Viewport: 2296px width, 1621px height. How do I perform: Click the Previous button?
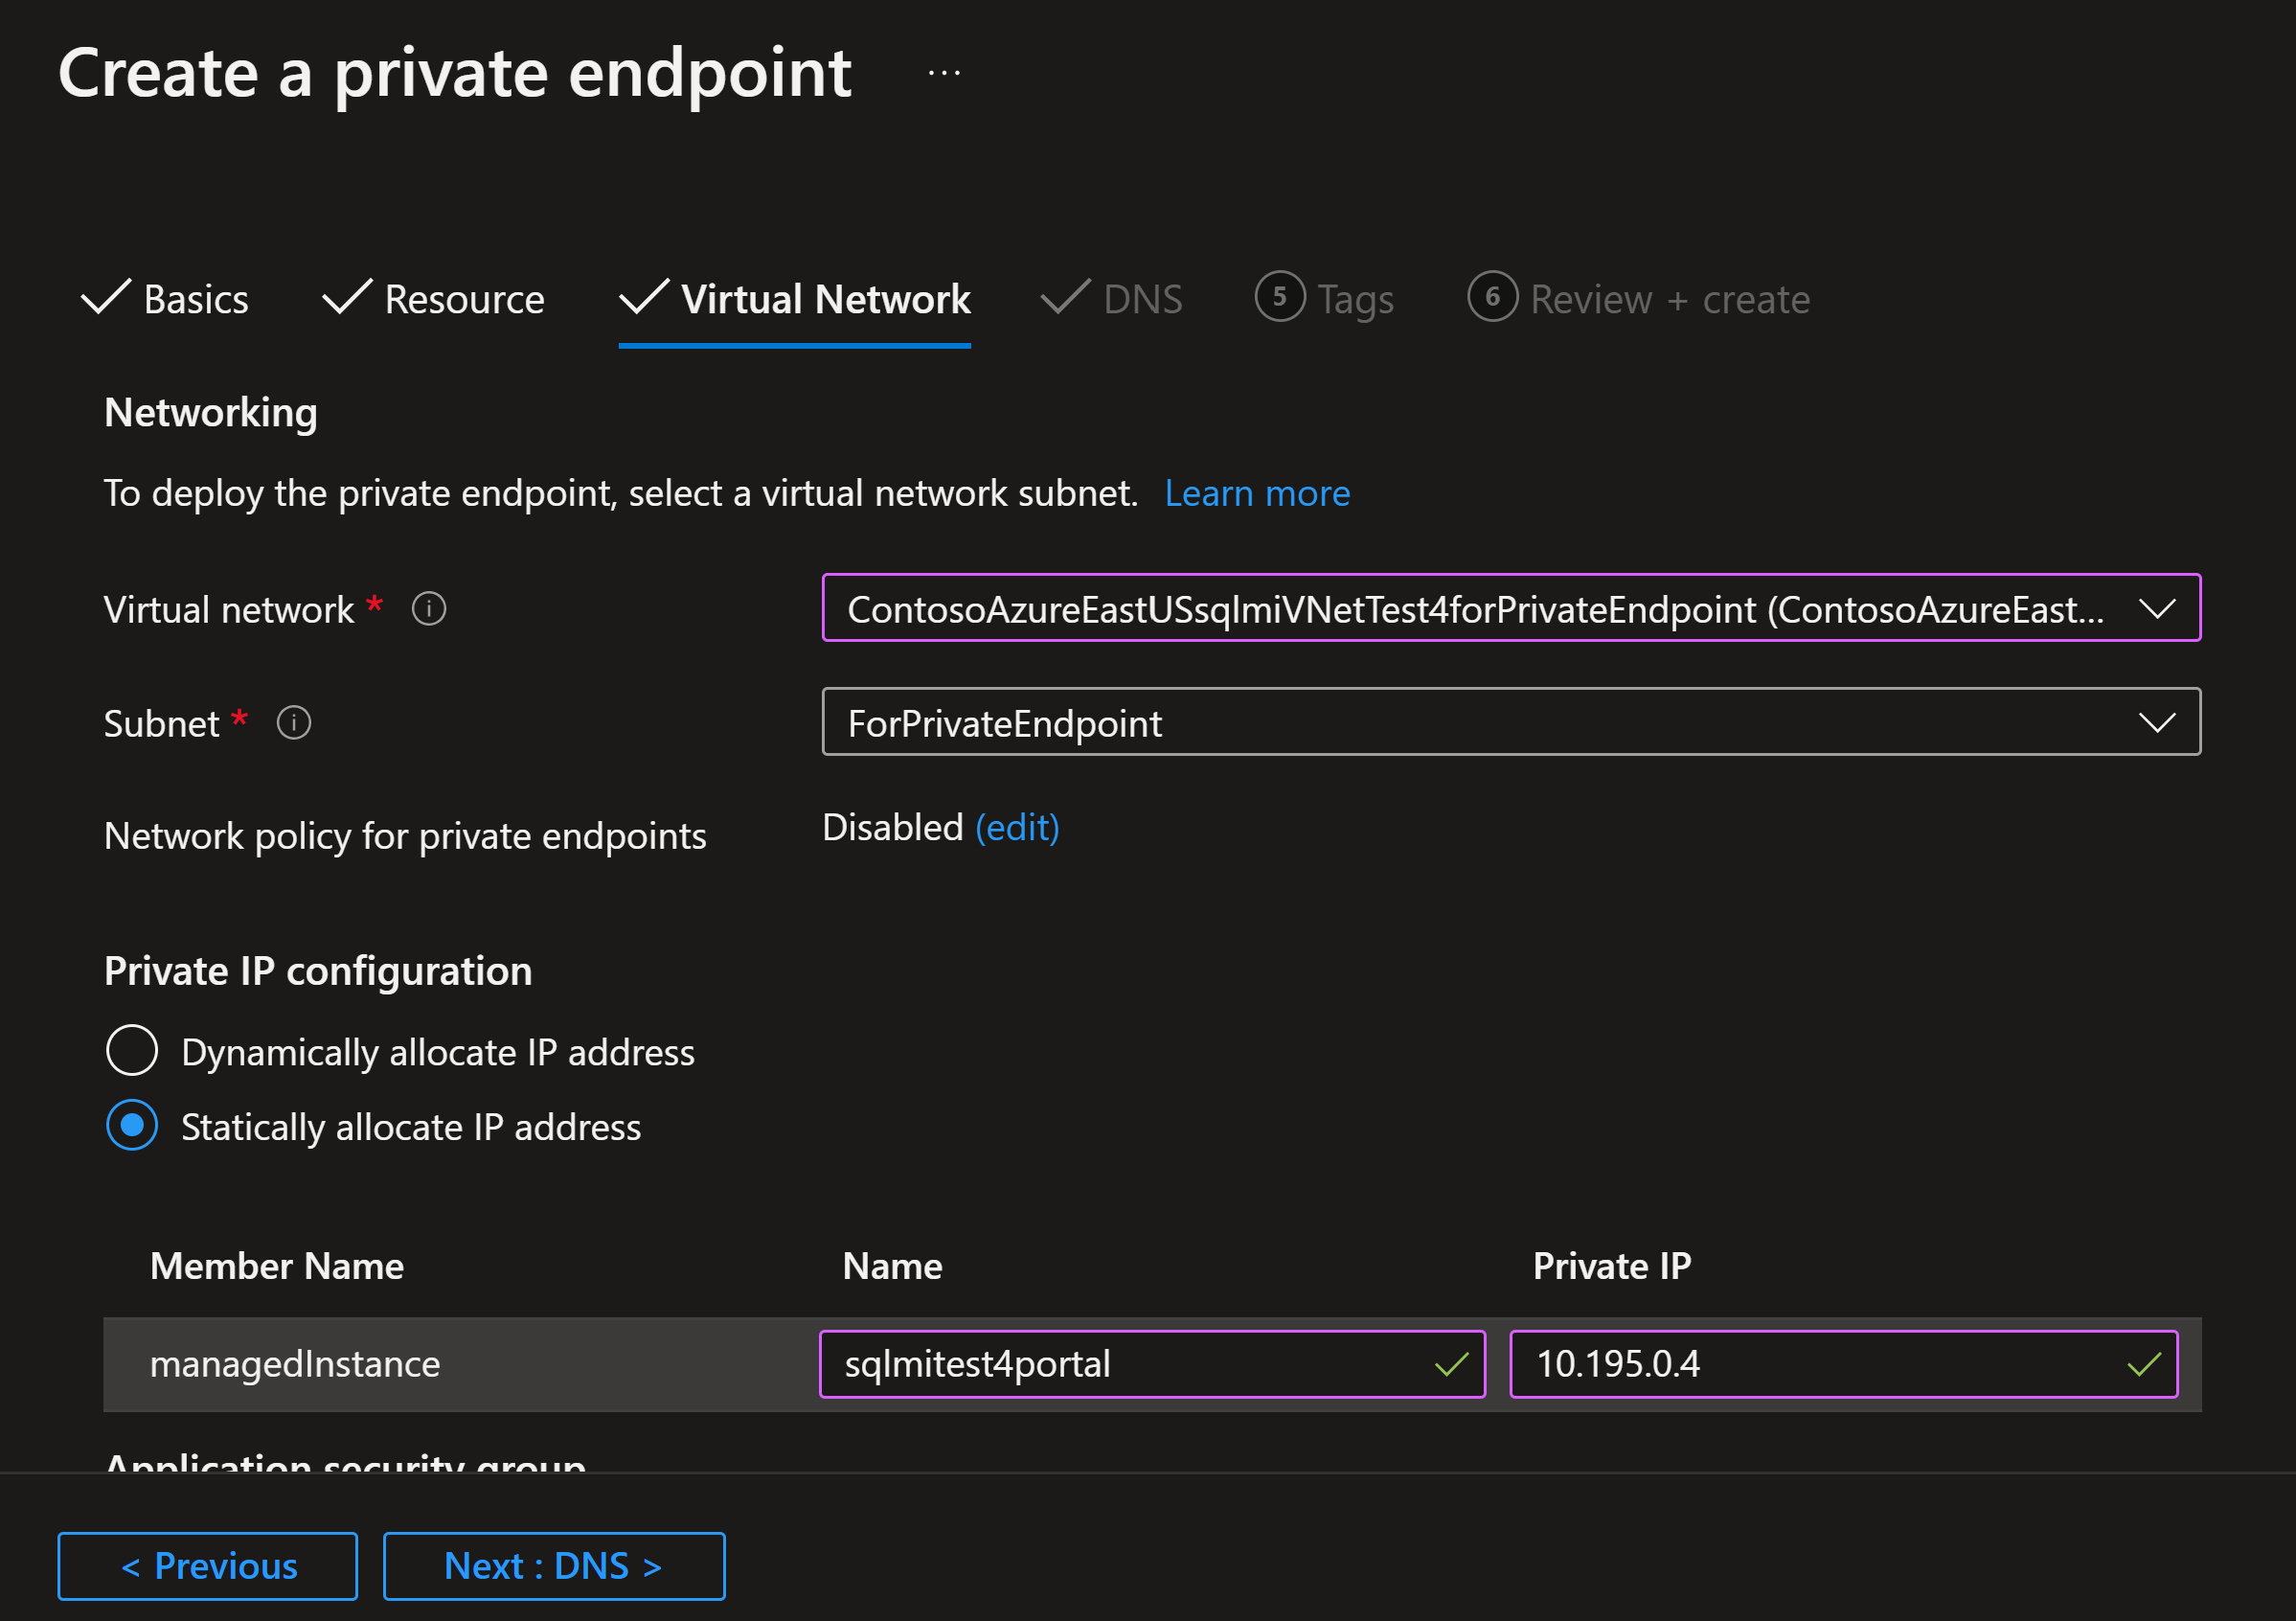pos(208,1565)
